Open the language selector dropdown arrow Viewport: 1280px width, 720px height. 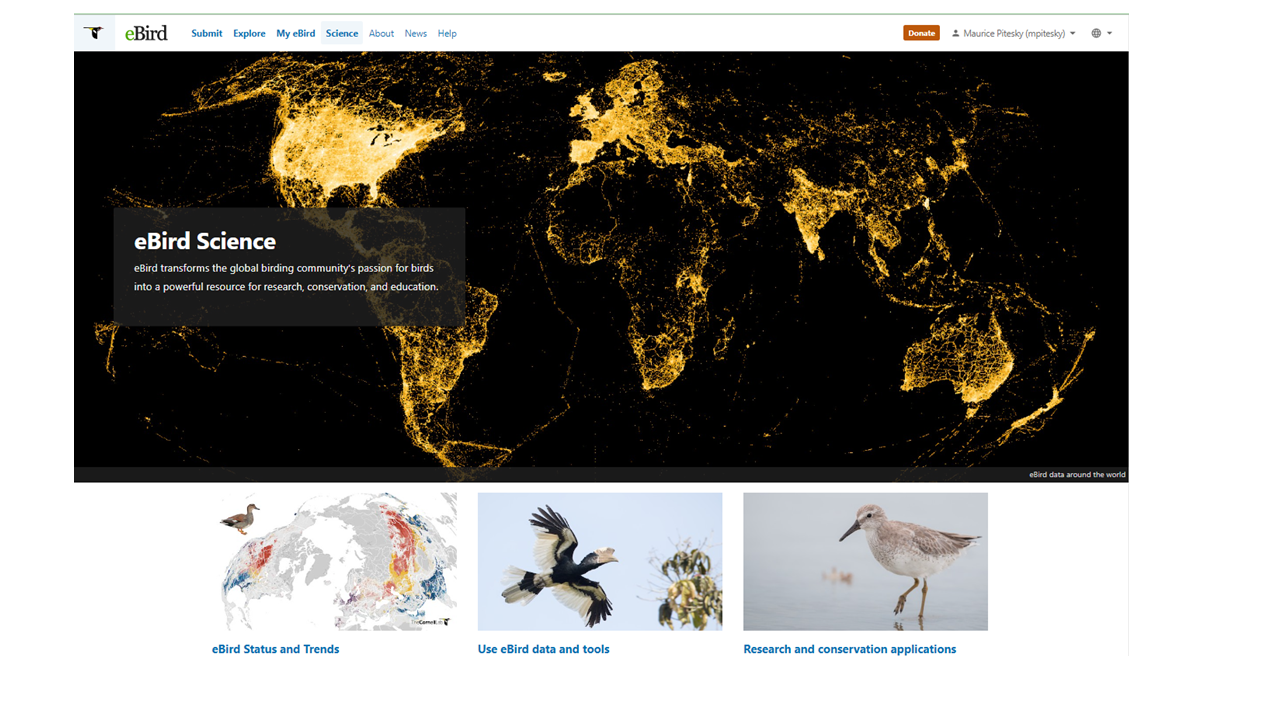click(x=1109, y=32)
